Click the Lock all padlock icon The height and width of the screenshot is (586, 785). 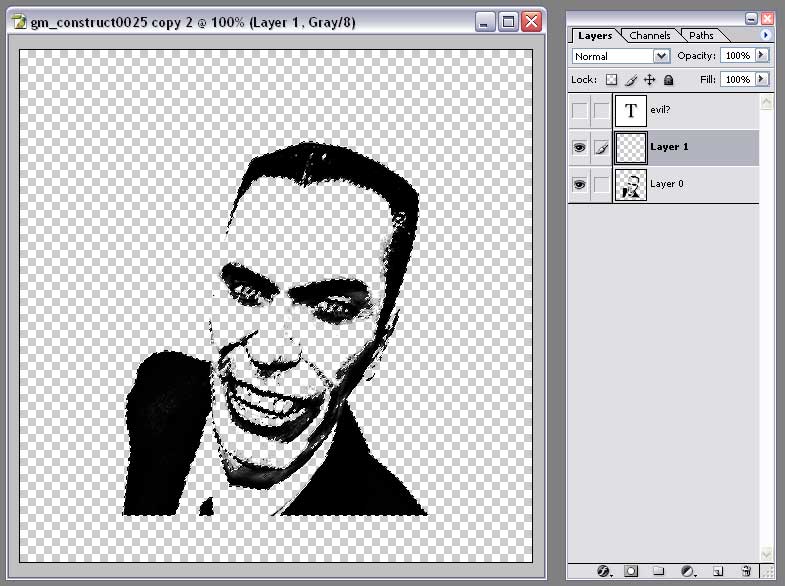tap(668, 80)
